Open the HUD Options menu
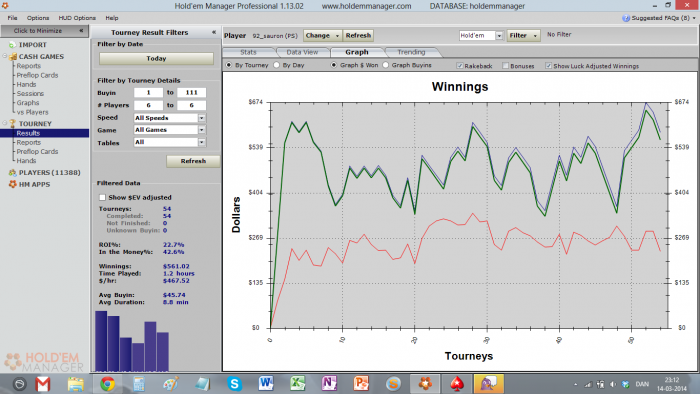 coord(77,18)
